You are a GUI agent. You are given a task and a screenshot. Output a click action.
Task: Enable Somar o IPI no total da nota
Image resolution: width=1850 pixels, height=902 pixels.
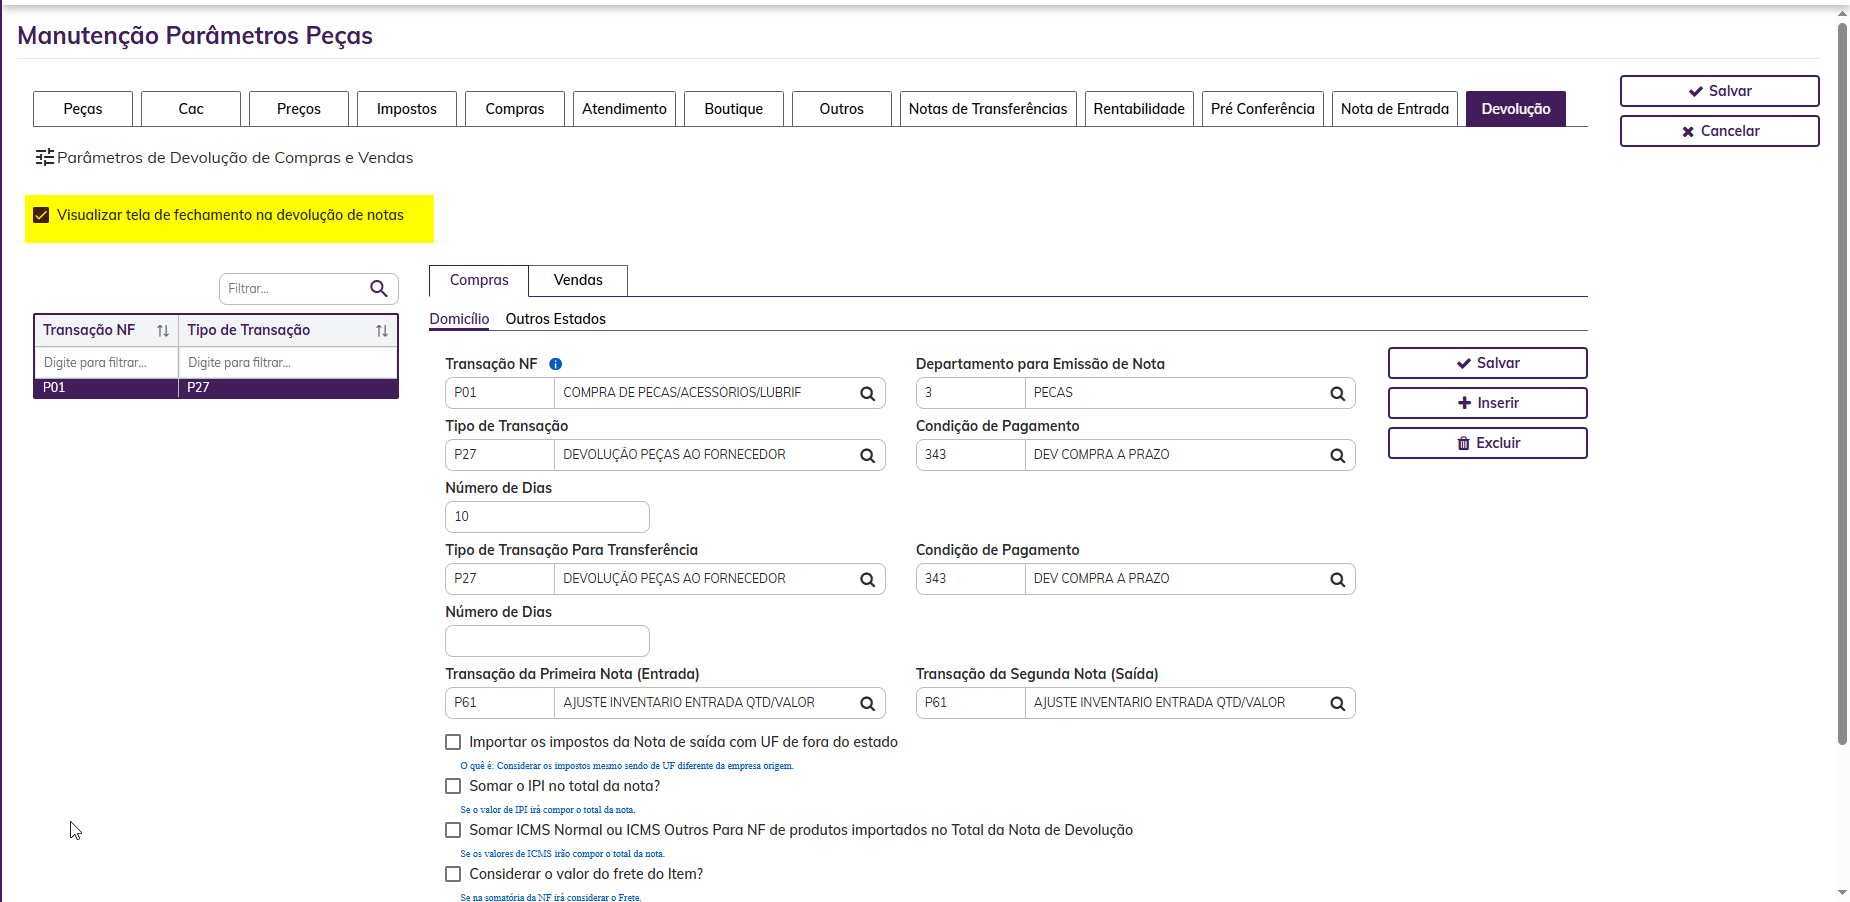(453, 786)
